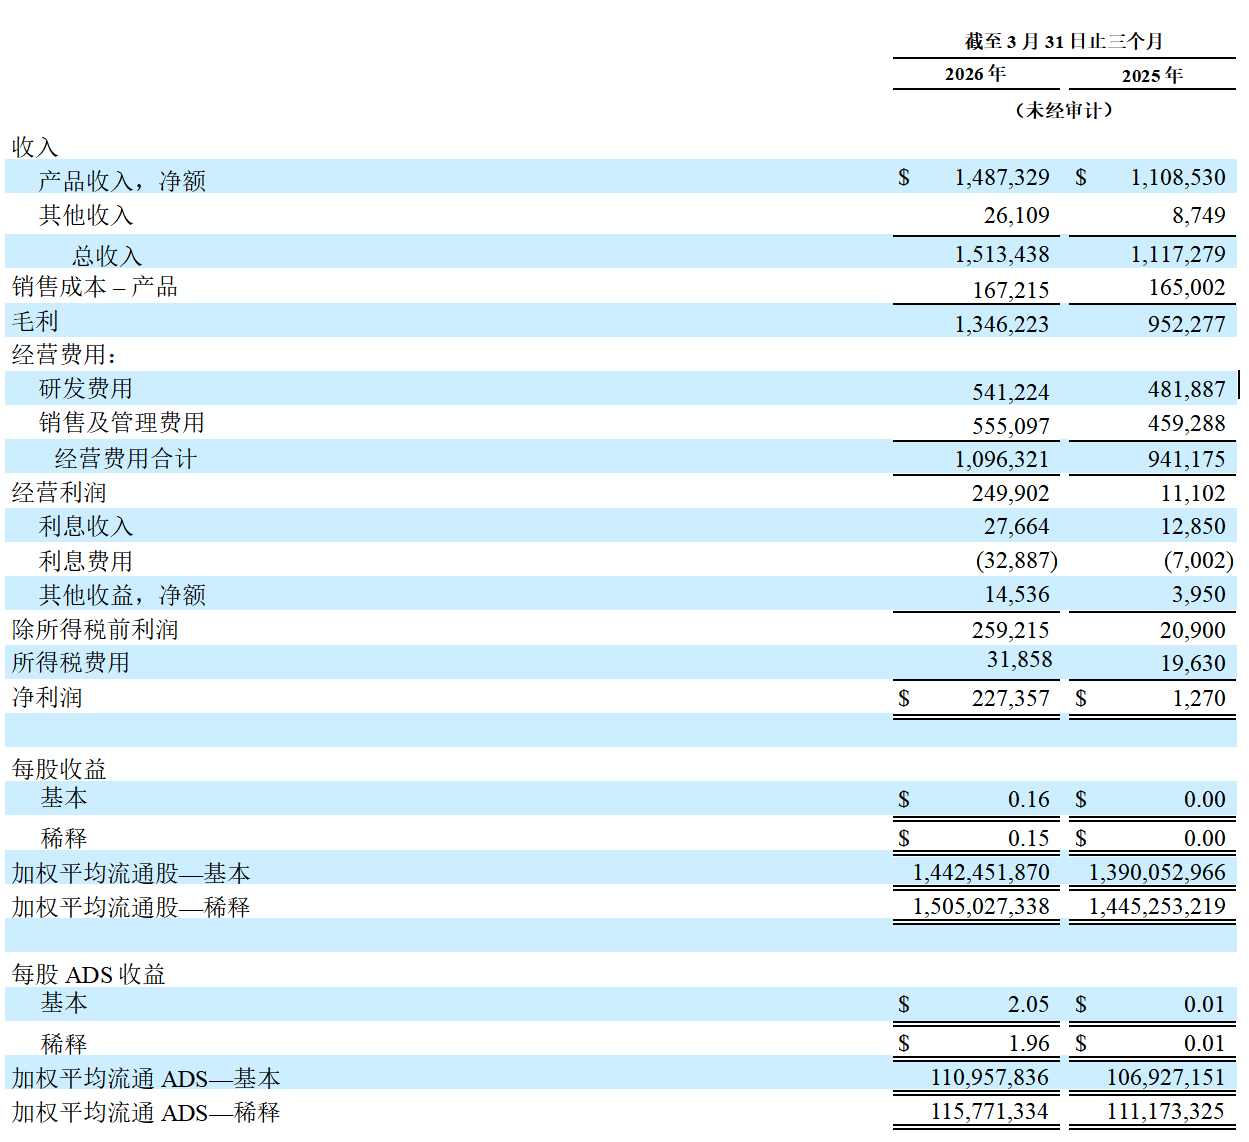This screenshot has width=1249, height=1142.
Task: Select gross profit value 952,277
Action: point(1187,325)
